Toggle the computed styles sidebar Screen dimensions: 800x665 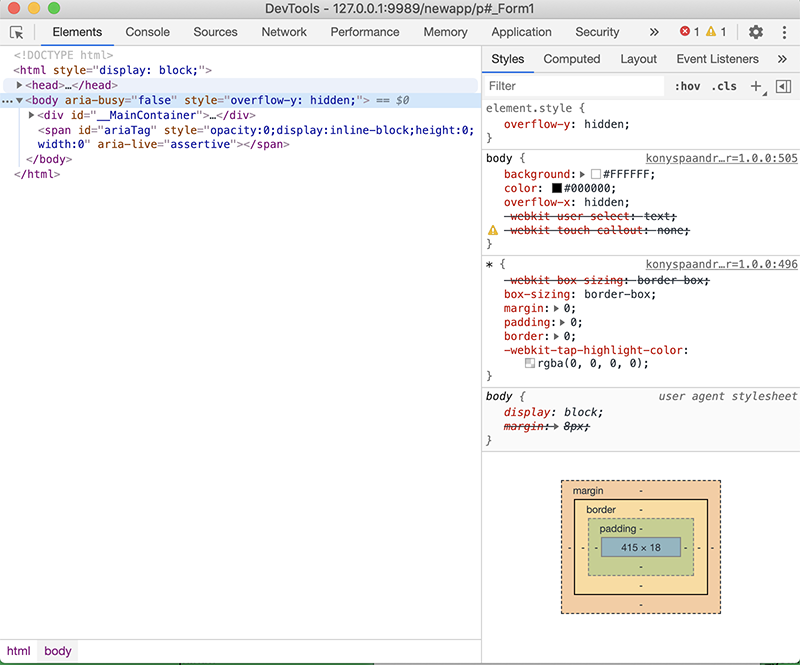[x=783, y=86]
